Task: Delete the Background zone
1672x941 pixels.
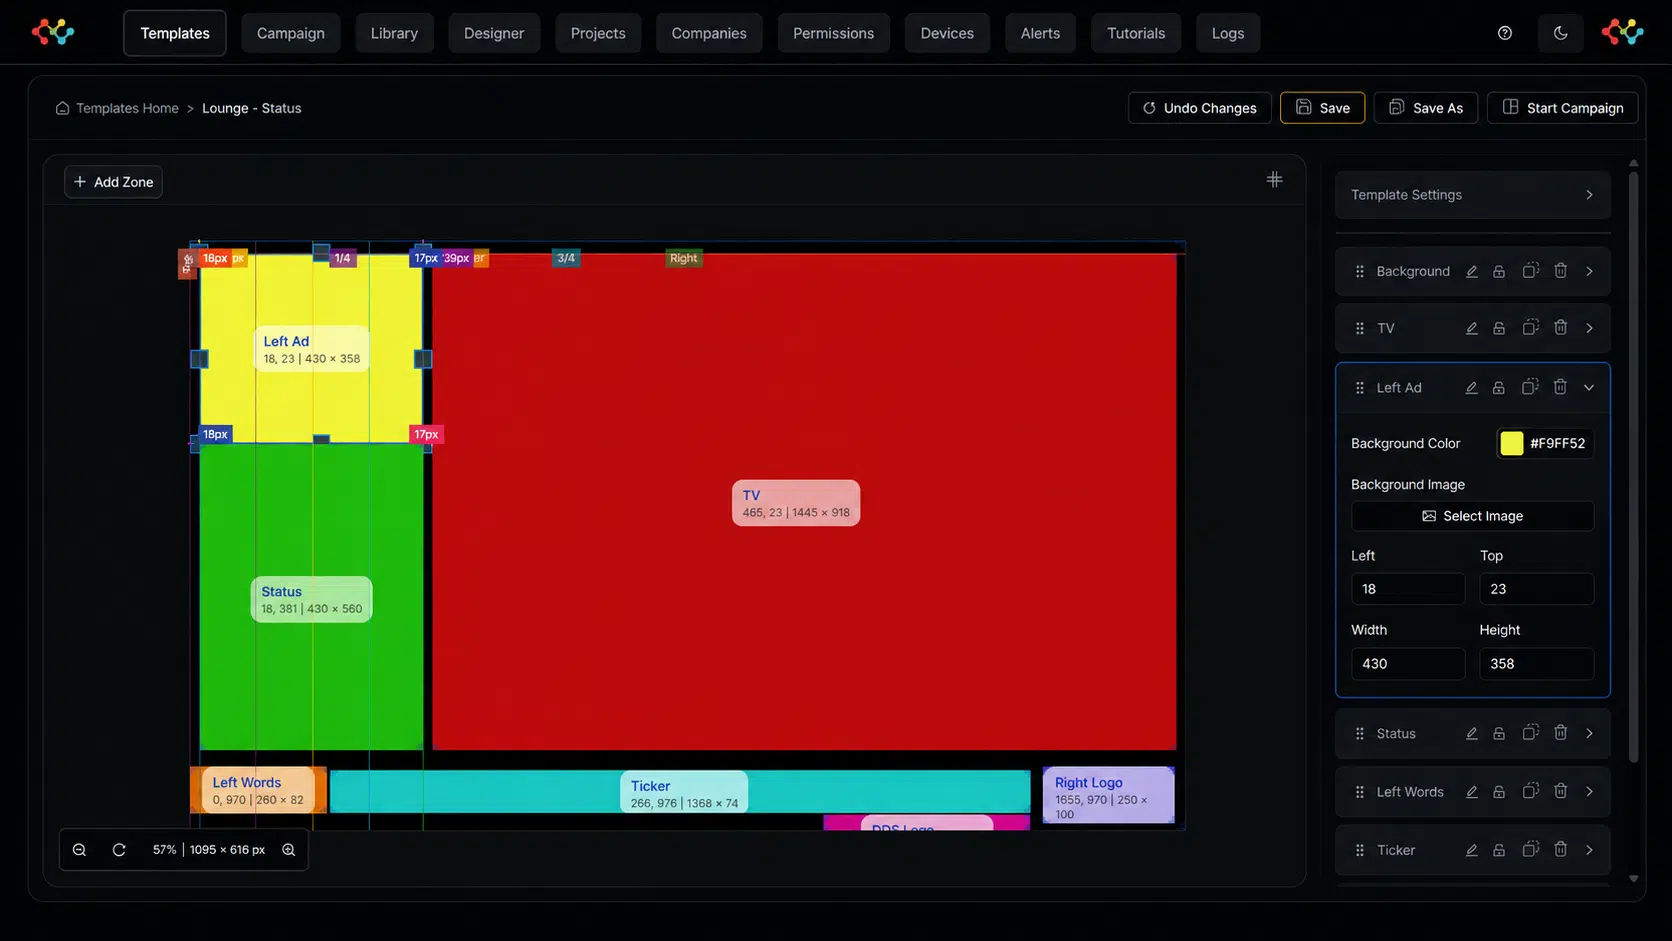Action: [1560, 271]
